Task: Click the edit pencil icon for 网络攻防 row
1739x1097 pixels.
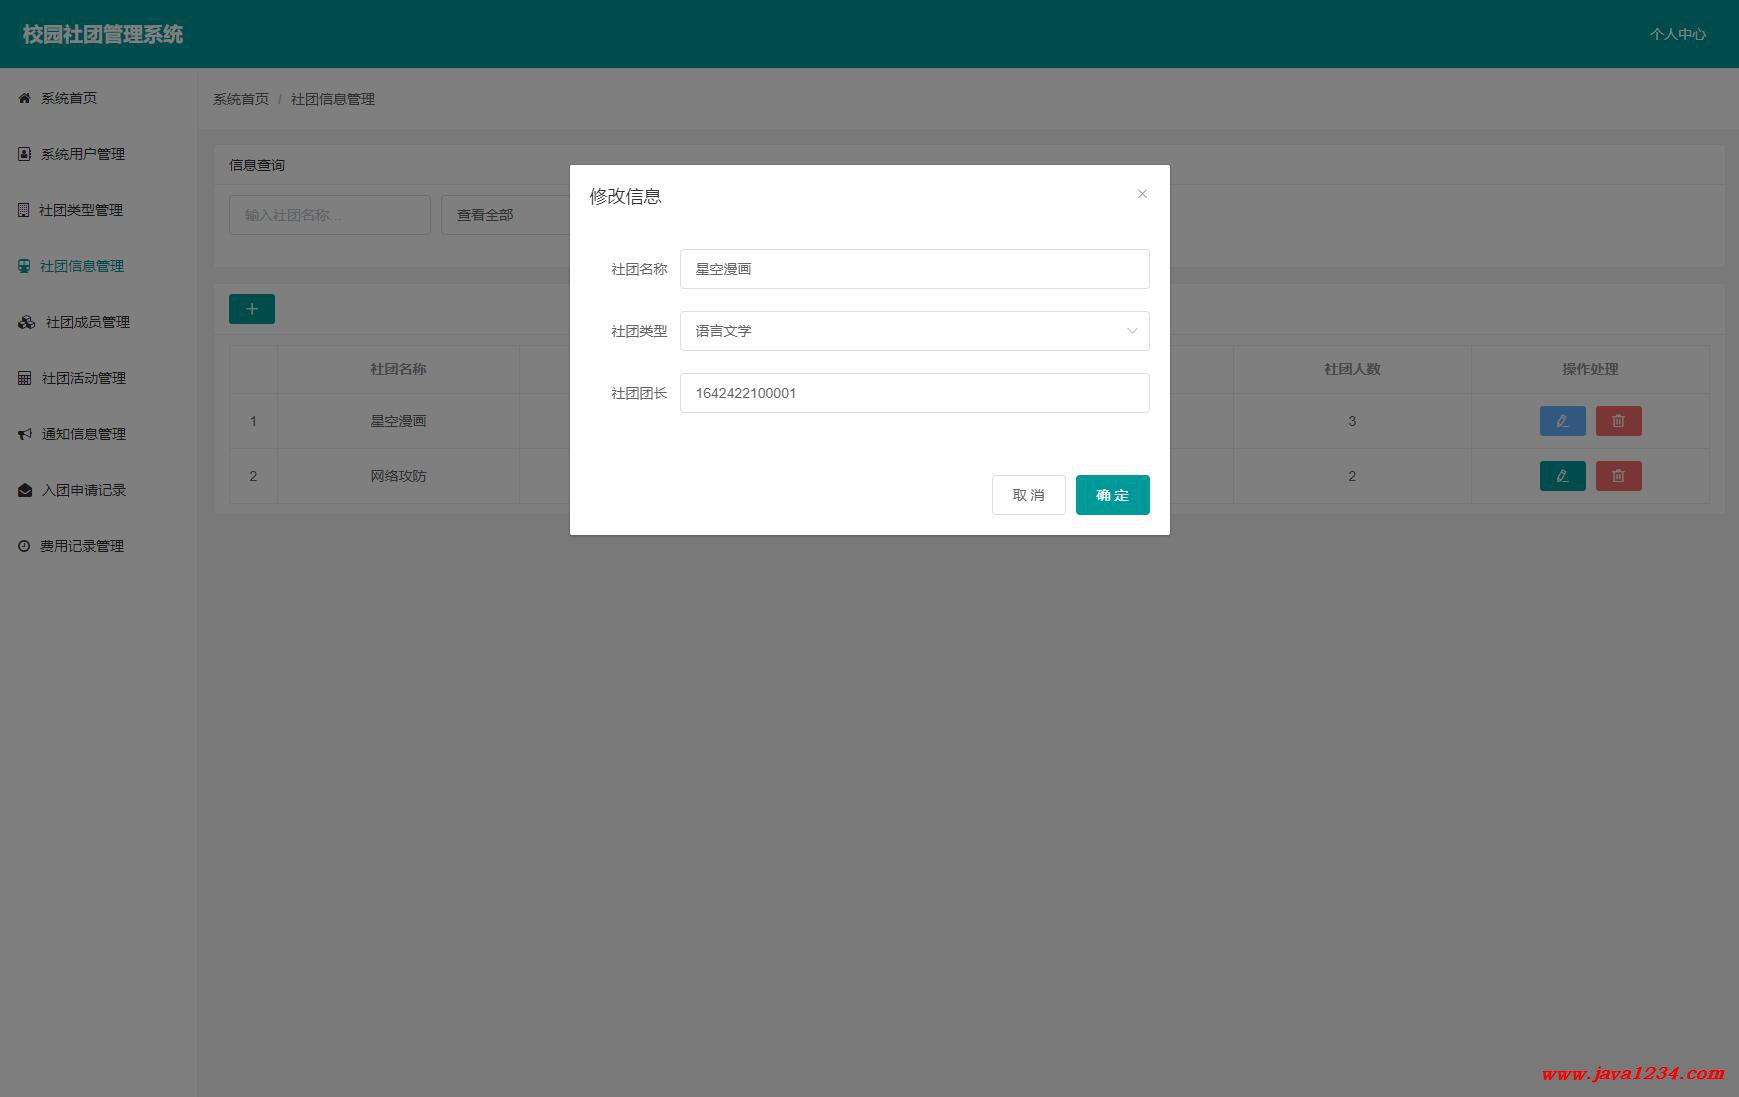Action: [x=1562, y=476]
